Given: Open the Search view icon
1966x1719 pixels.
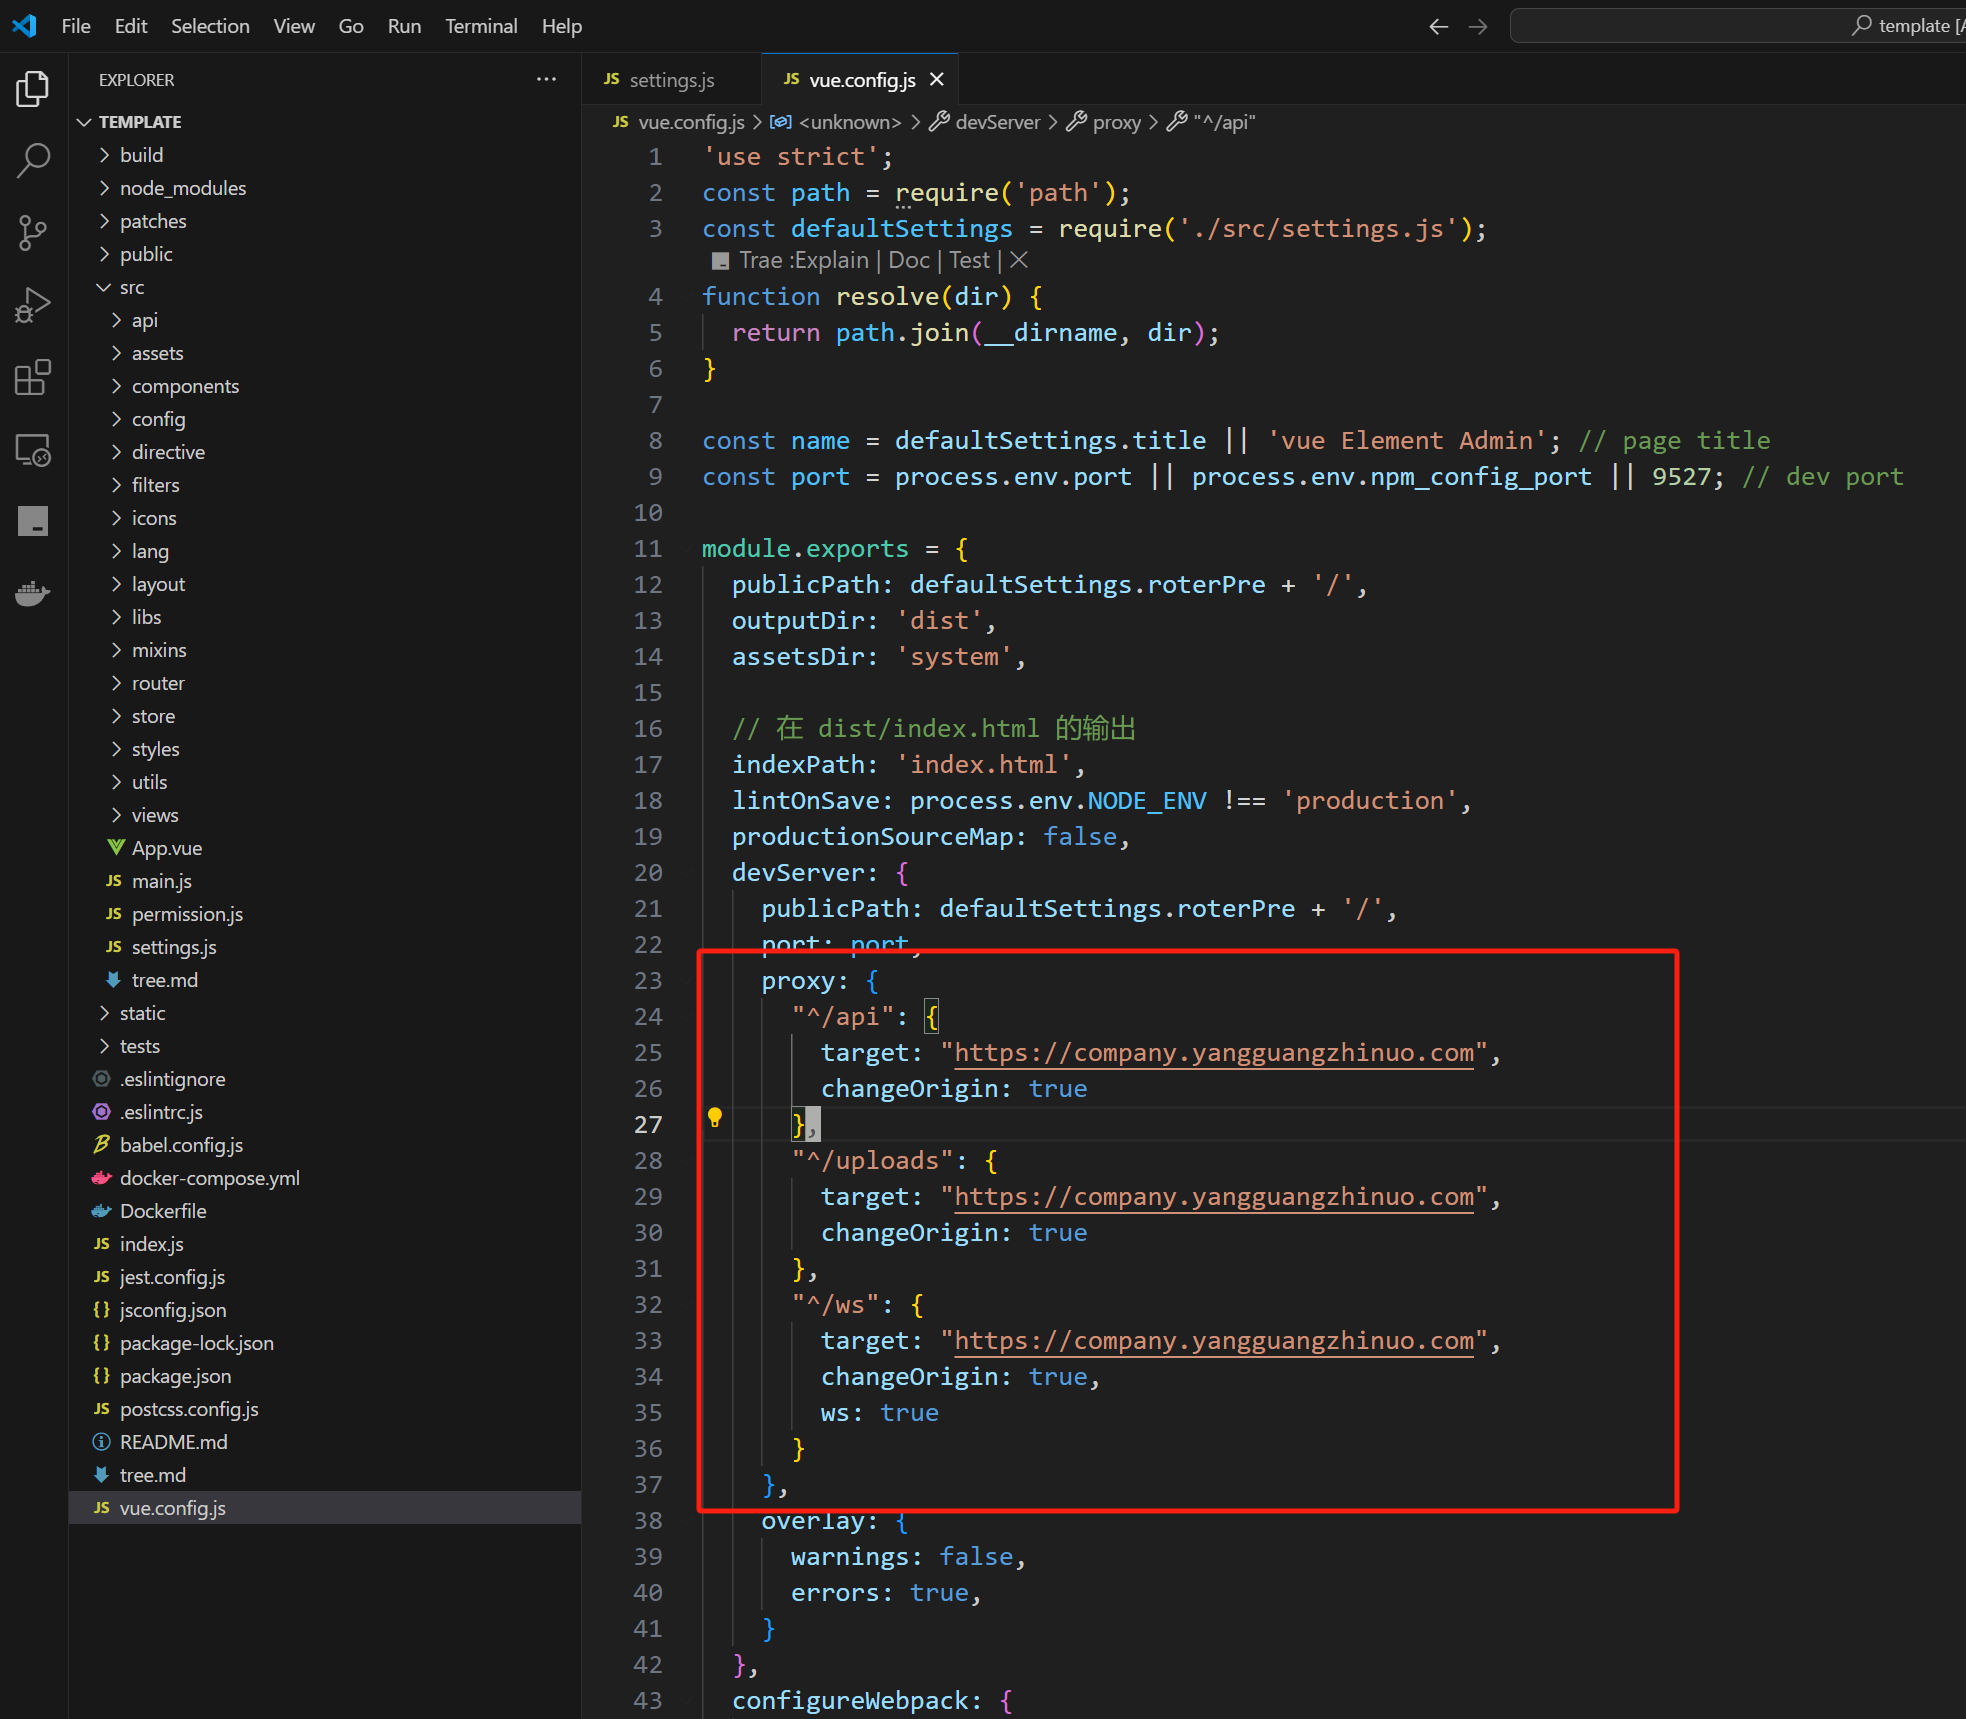Looking at the screenshot, I should coord(32,160).
